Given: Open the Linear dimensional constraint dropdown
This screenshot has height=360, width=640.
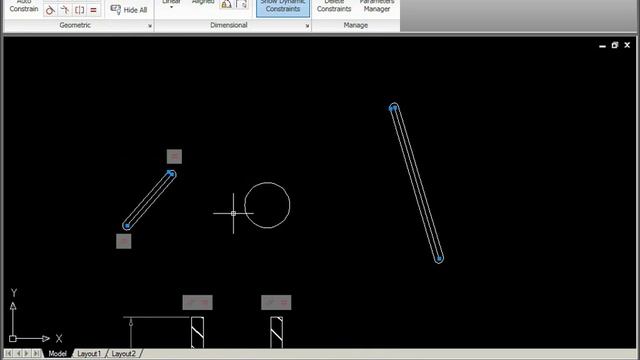Looking at the screenshot, I should (171, 5).
